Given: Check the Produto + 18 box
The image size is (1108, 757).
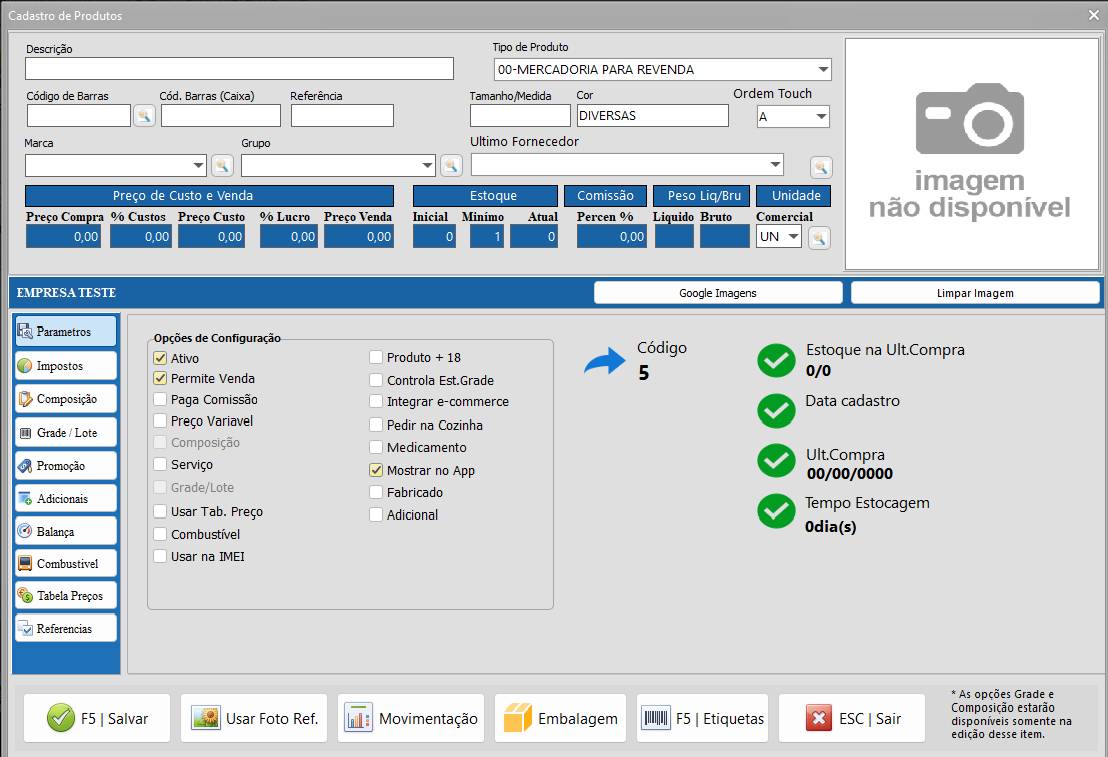Looking at the screenshot, I should tap(376, 358).
